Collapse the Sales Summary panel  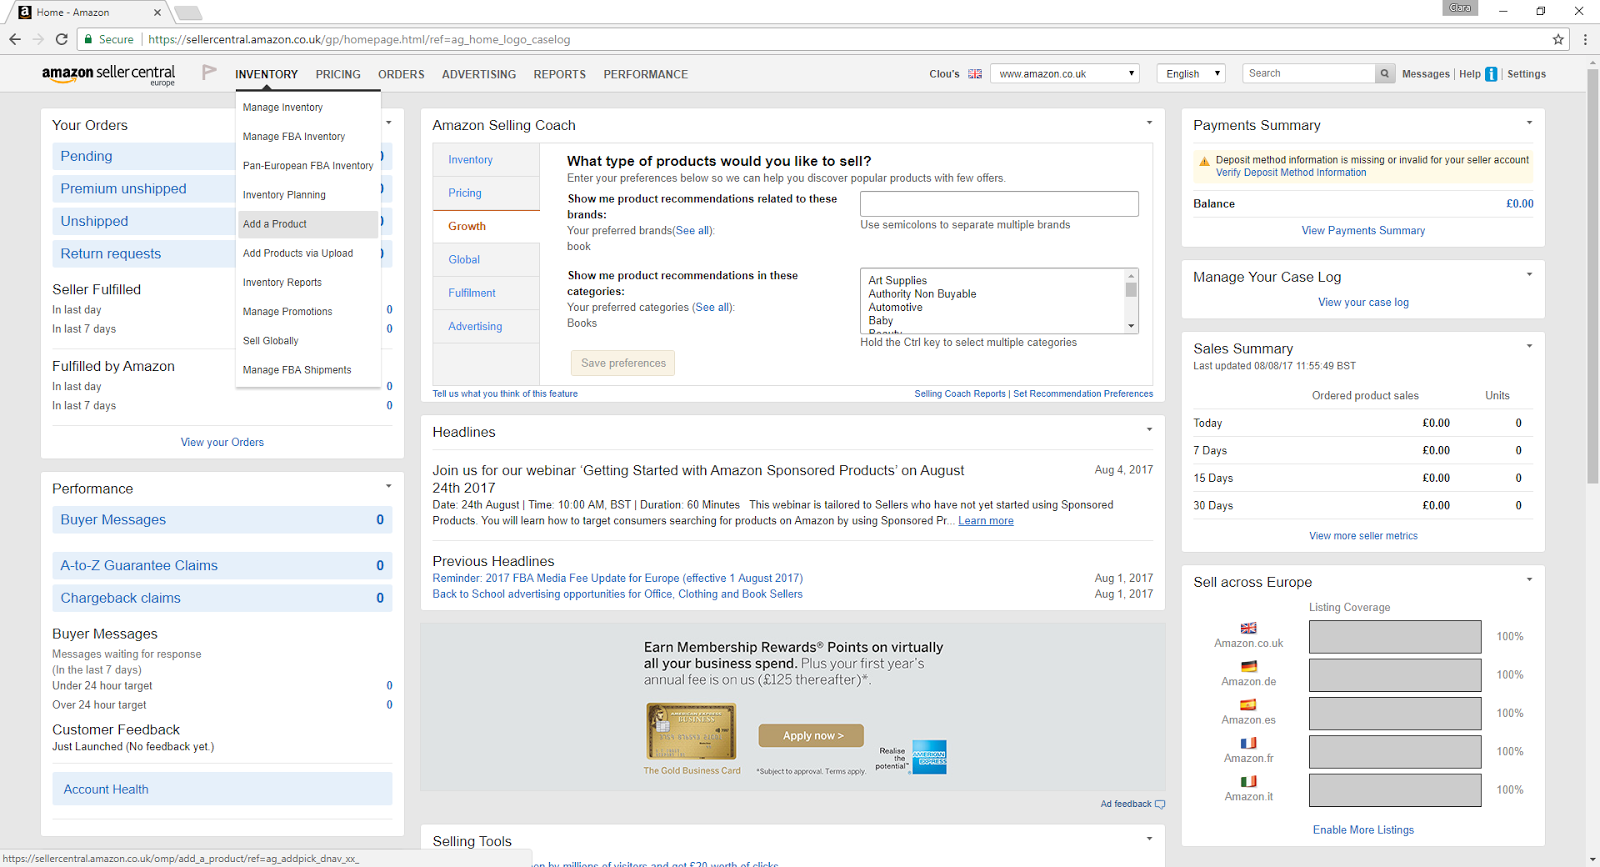point(1529,347)
